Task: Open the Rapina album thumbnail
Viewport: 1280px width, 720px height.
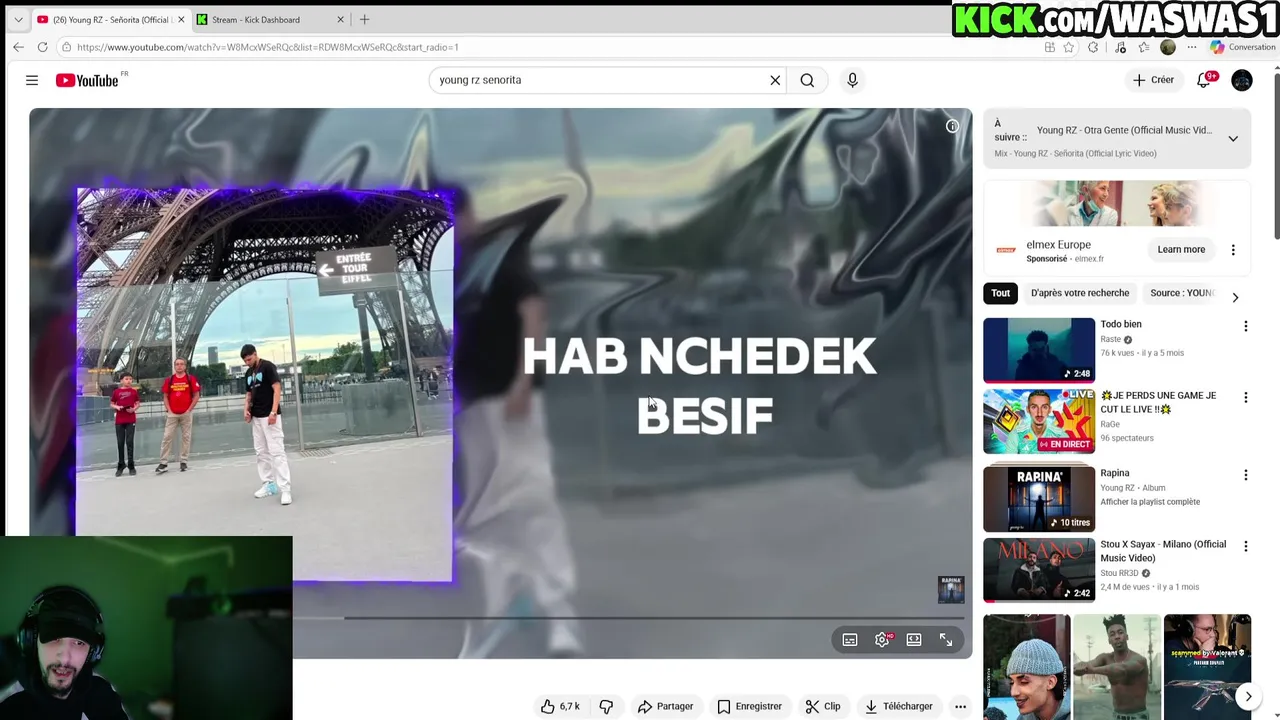Action: click(1039, 498)
